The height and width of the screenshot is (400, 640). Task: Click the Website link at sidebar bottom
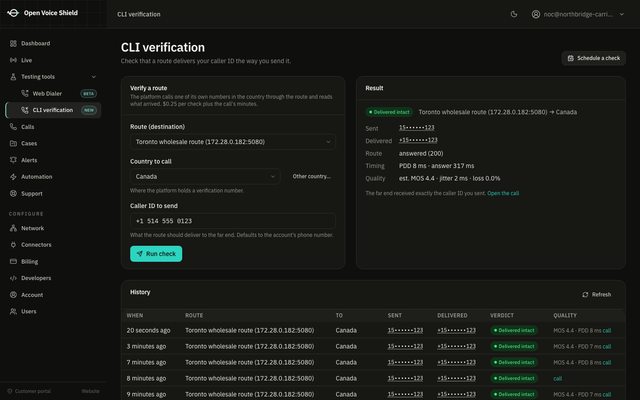[90, 391]
